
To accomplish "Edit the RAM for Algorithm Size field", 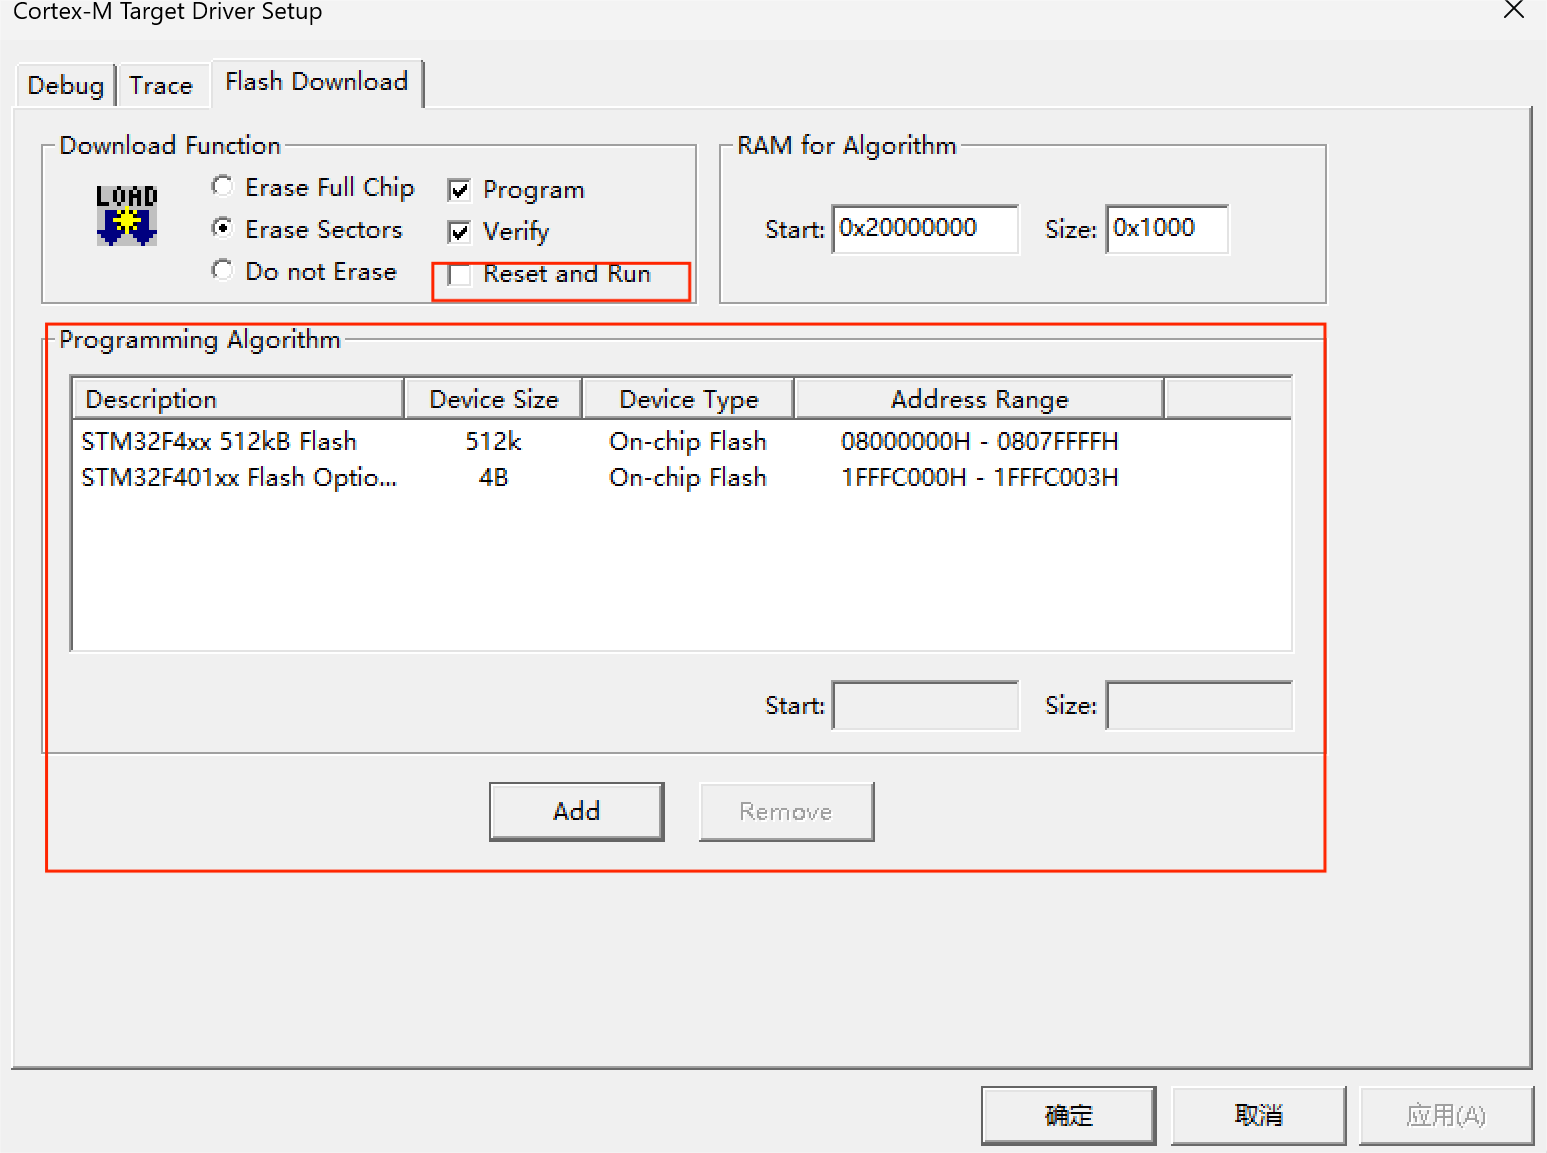I will coord(1167,229).
